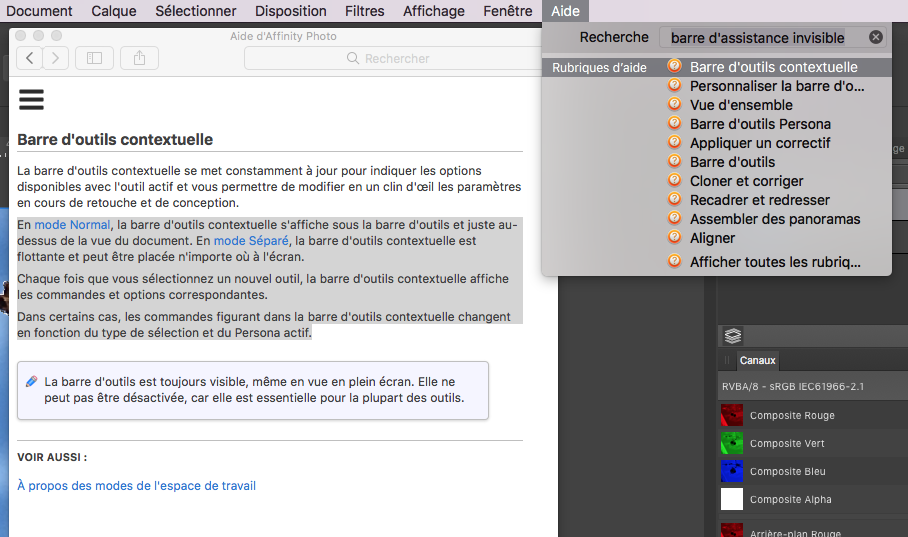The width and height of the screenshot is (908, 537).
Task: Click the Aide d'Affinity Photo window title
Action: tap(283, 36)
